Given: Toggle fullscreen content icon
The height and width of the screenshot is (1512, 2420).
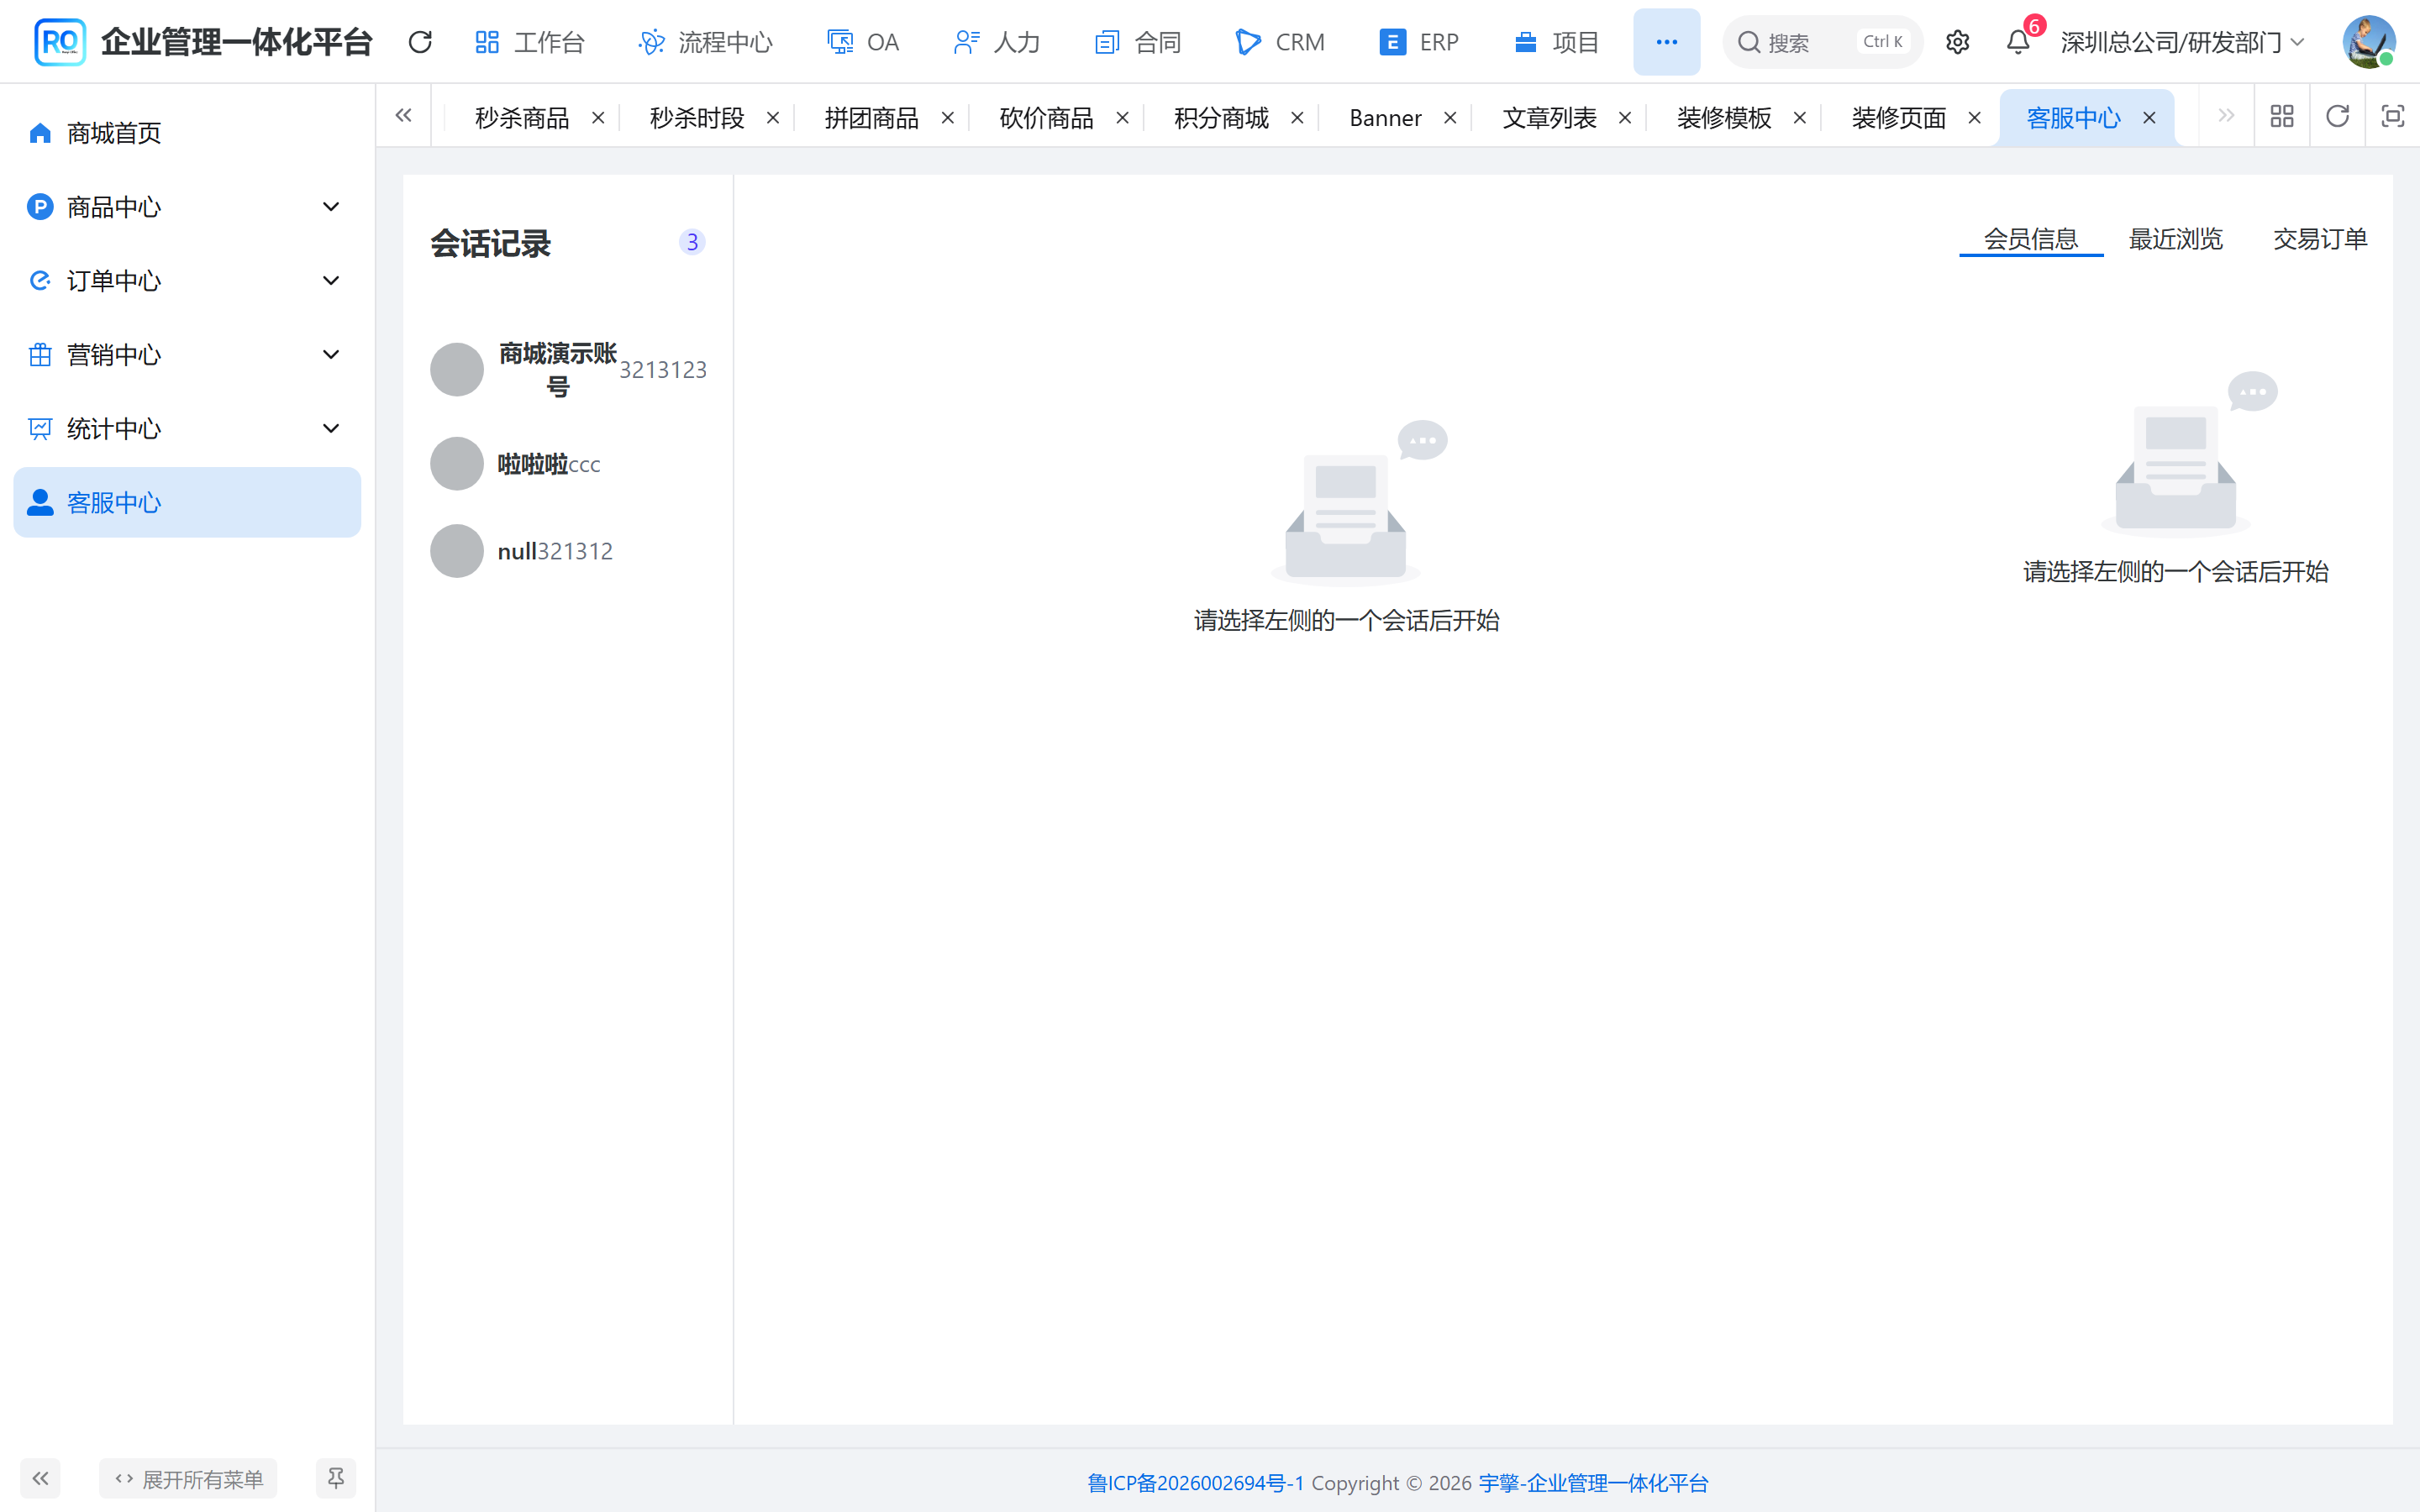Looking at the screenshot, I should [2392, 117].
